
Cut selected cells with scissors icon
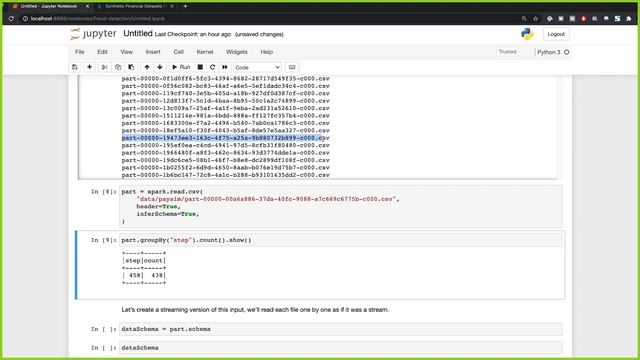[104, 67]
